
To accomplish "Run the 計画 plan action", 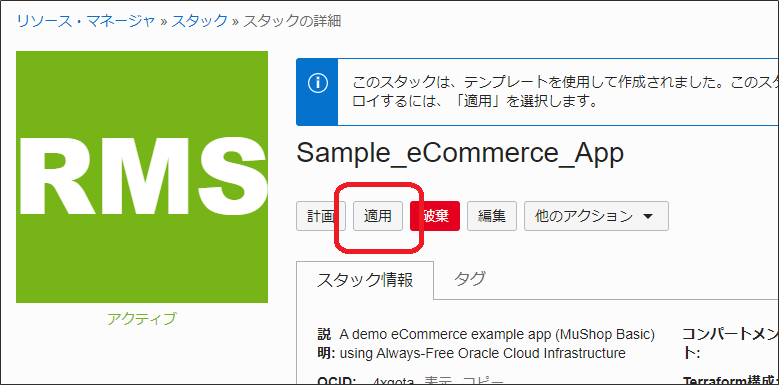I will pos(321,216).
